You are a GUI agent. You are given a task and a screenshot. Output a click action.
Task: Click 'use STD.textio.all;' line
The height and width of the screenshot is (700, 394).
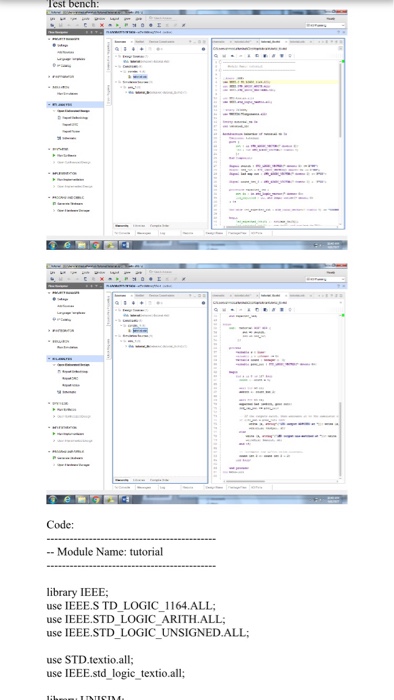pos(90,660)
